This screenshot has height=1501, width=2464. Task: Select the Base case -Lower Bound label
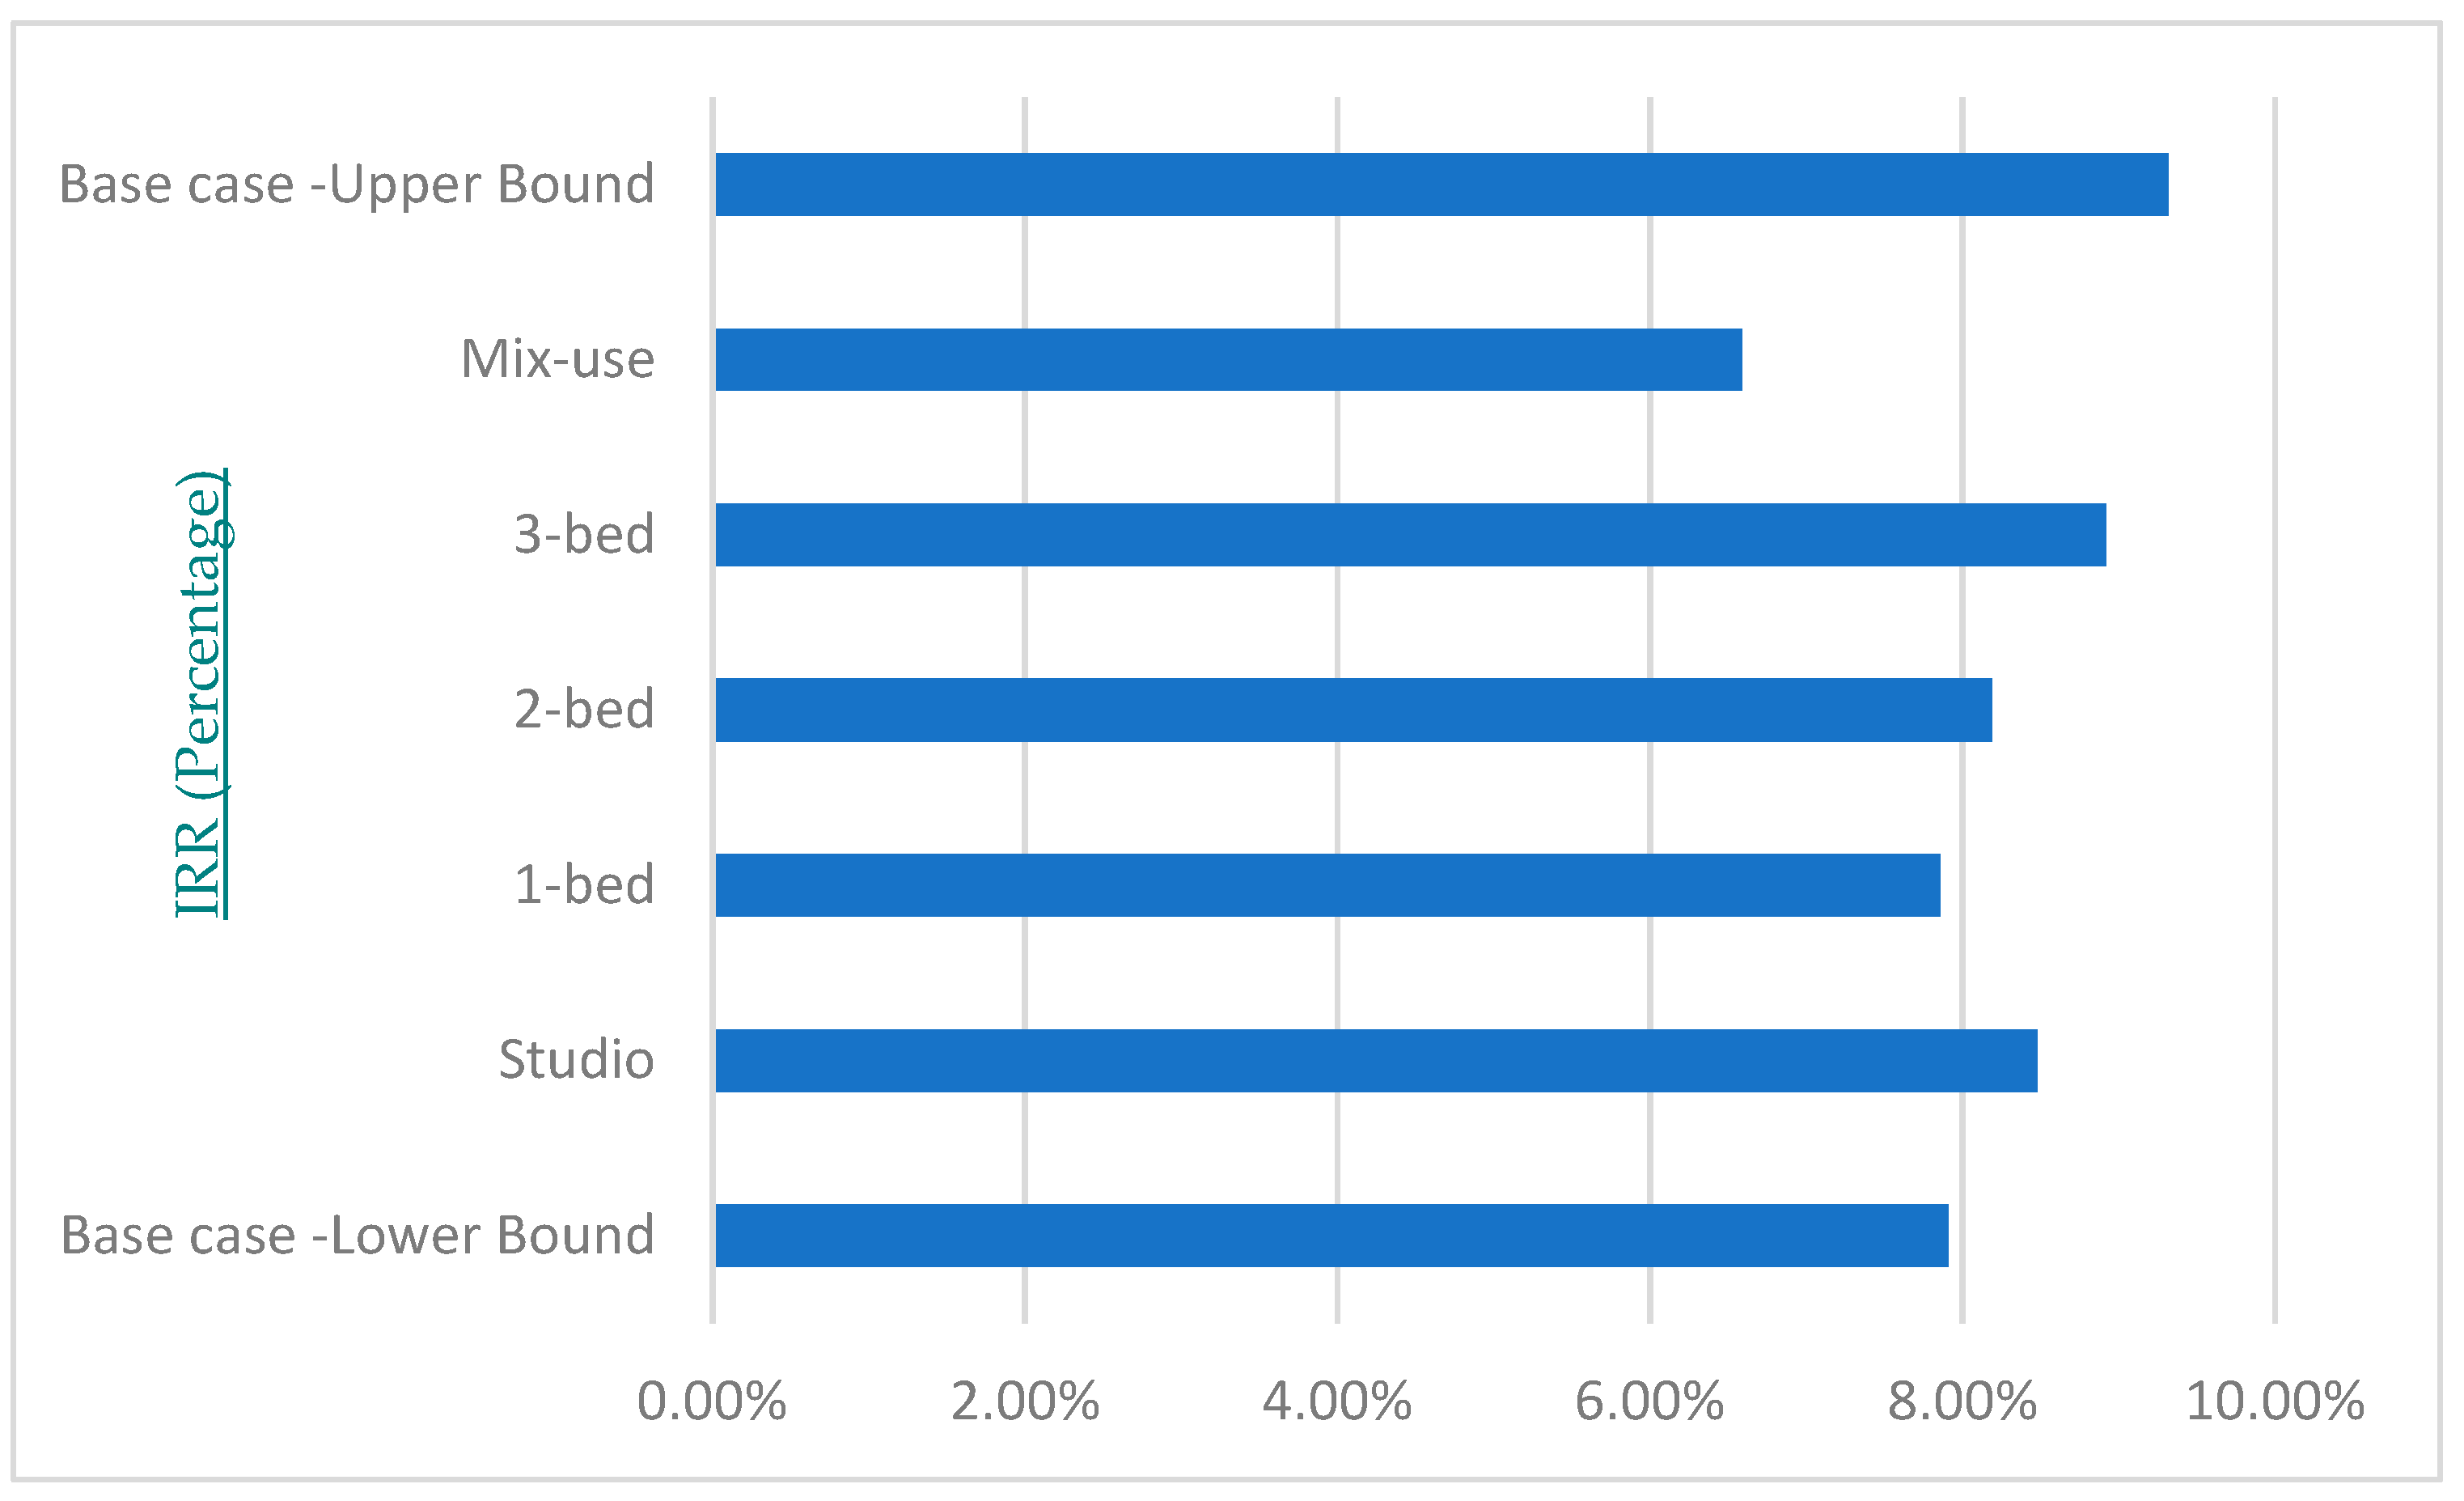click(357, 1236)
